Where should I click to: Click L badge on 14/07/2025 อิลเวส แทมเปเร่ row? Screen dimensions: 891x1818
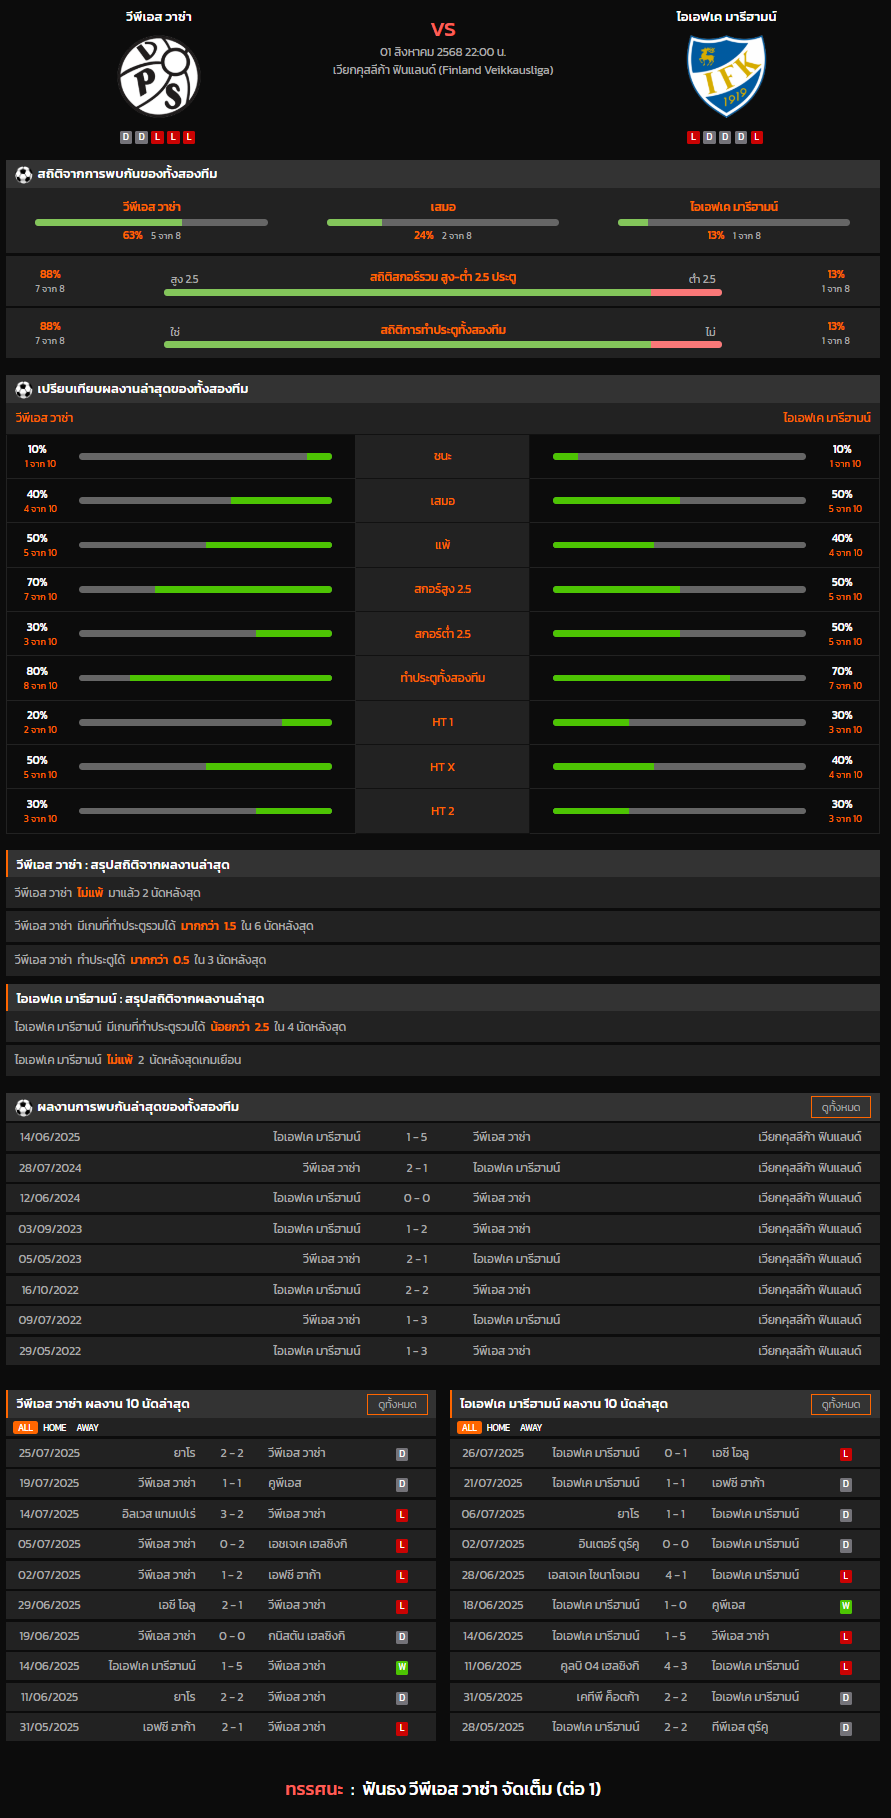point(402,1515)
